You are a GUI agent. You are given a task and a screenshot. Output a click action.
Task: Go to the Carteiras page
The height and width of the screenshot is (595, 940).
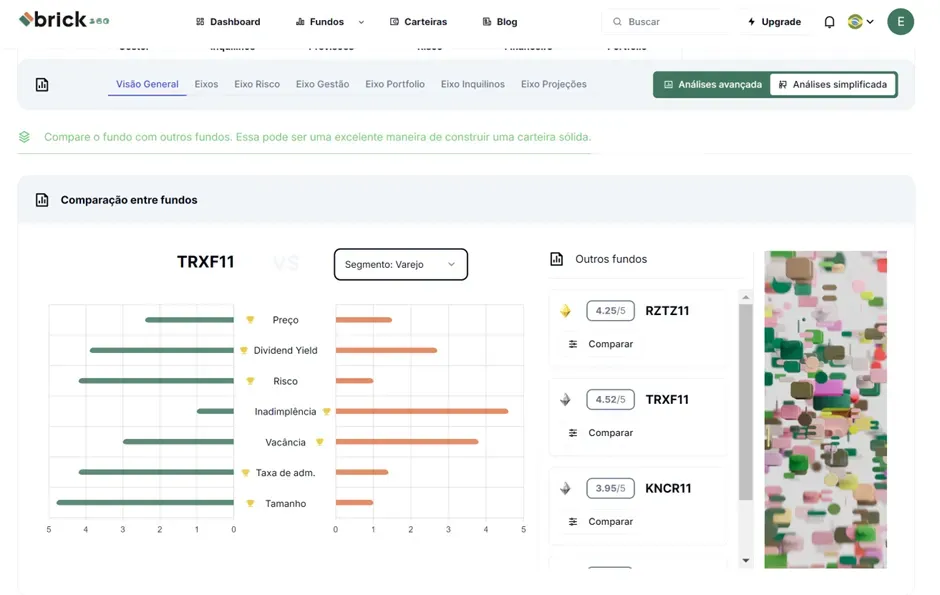(418, 22)
